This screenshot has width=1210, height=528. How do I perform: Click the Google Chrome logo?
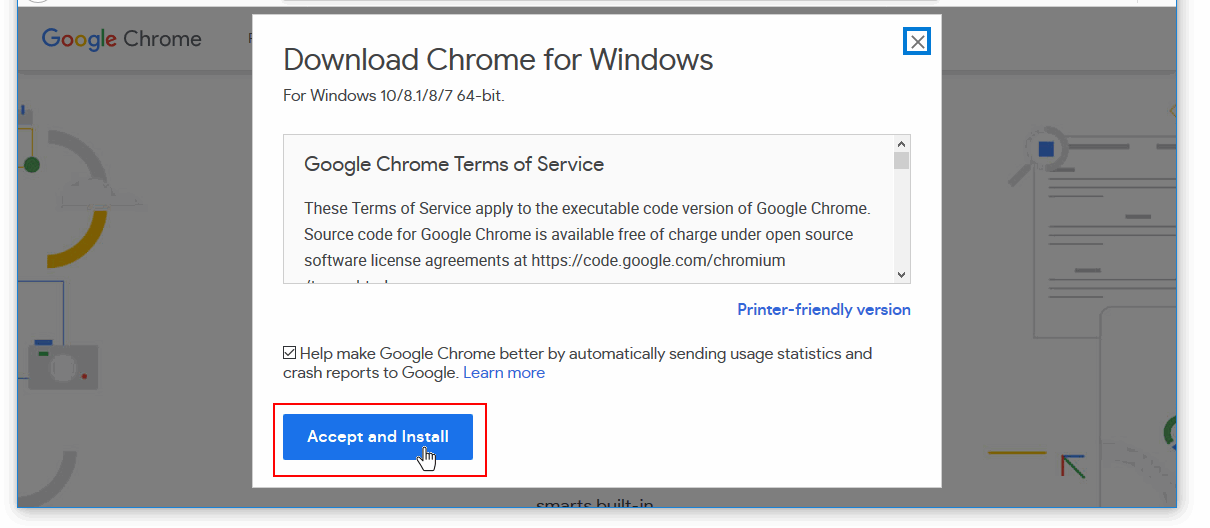click(121, 39)
